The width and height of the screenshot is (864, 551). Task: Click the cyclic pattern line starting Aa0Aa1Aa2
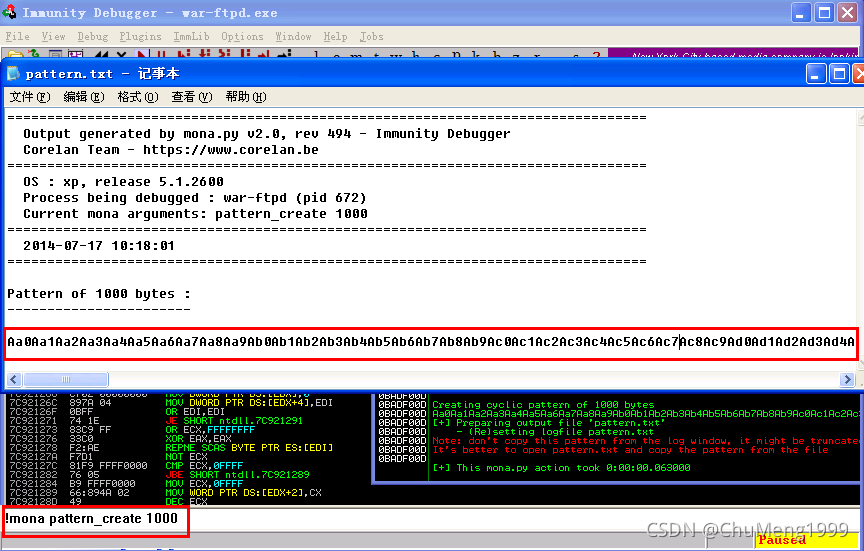tap(430, 342)
